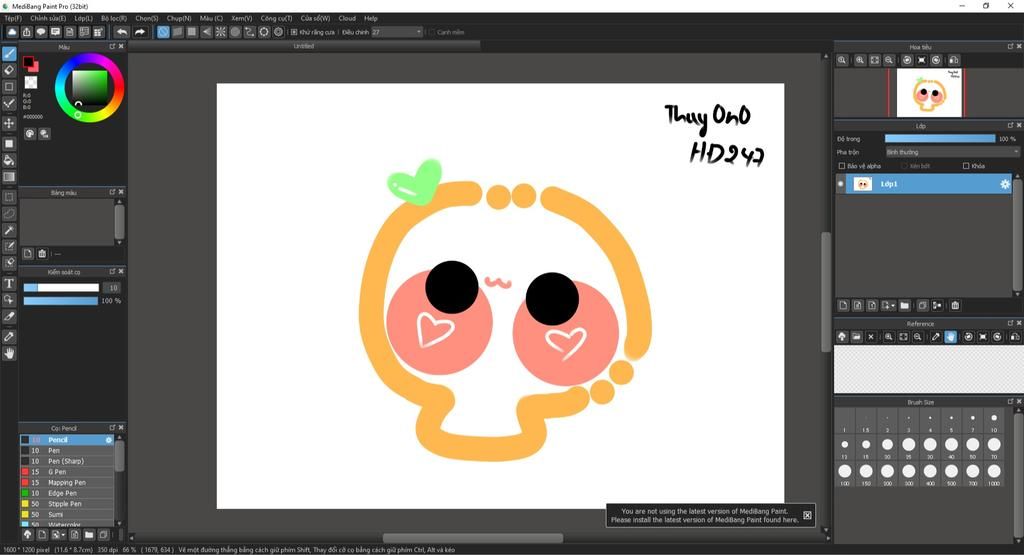
Task: Select the Brush tool in the left toolbar
Action: coord(9,54)
